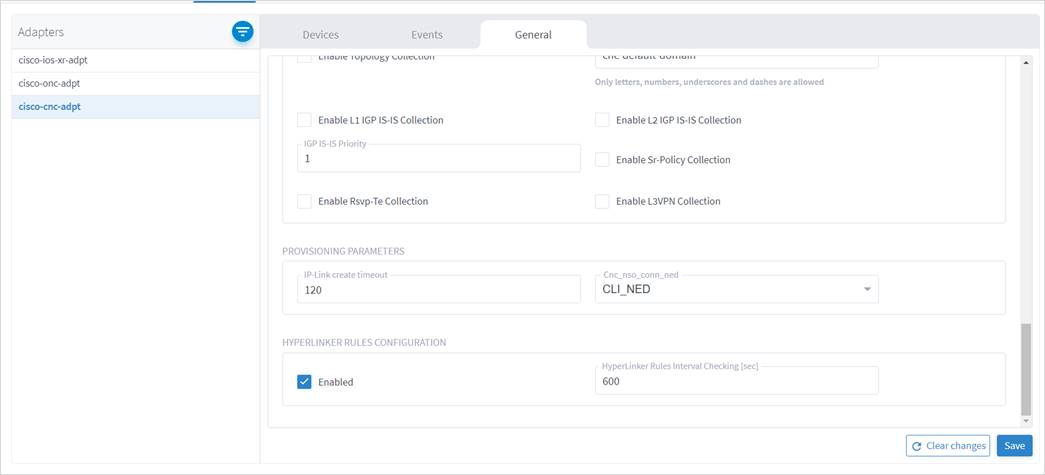This screenshot has height=475, width=1045.
Task: Select the cisco-ios-xr-adpt adapter
Action: coord(135,60)
